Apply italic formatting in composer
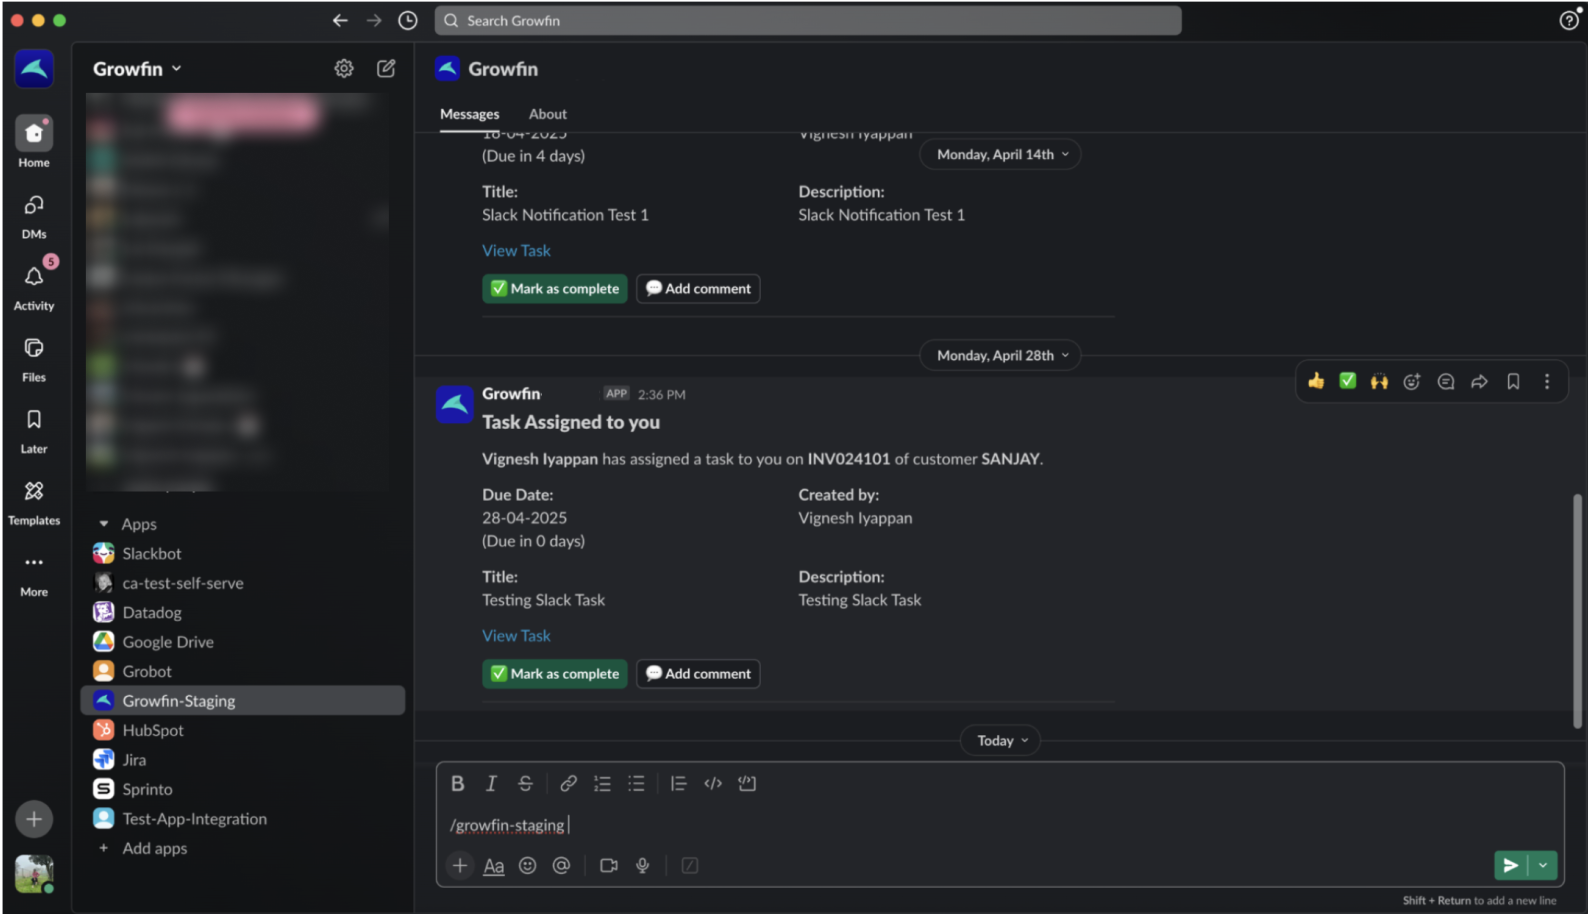The height and width of the screenshot is (914, 1588). point(491,783)
